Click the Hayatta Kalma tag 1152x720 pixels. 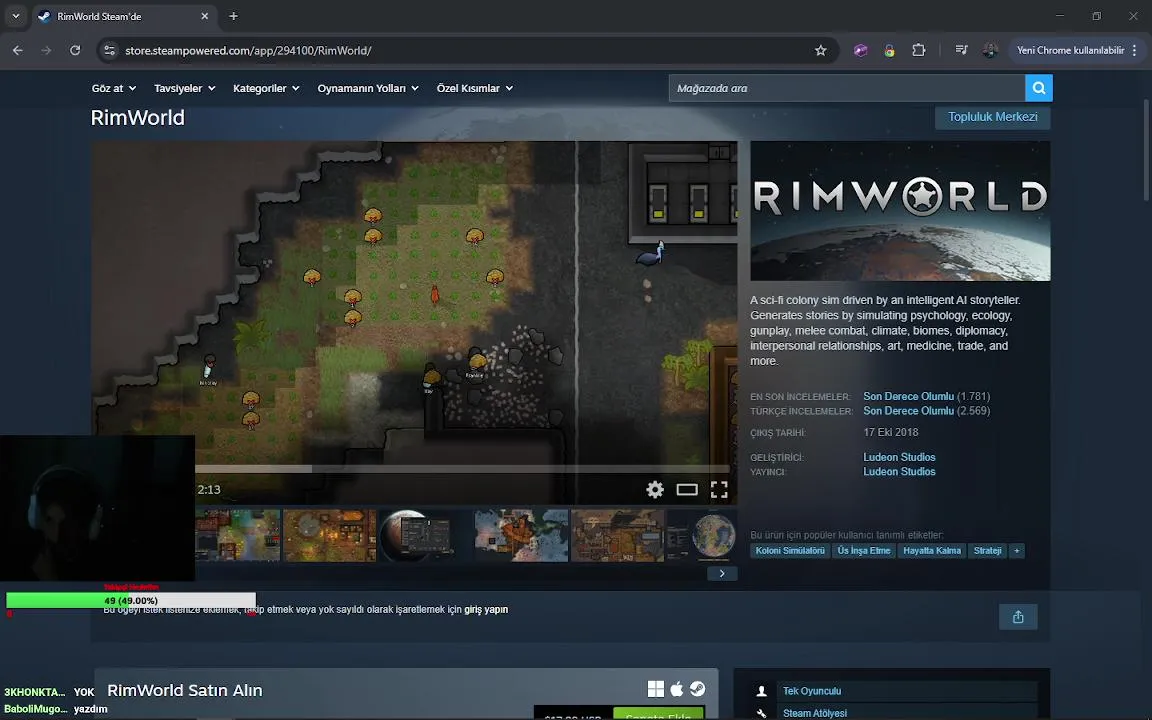click(932, 550)
